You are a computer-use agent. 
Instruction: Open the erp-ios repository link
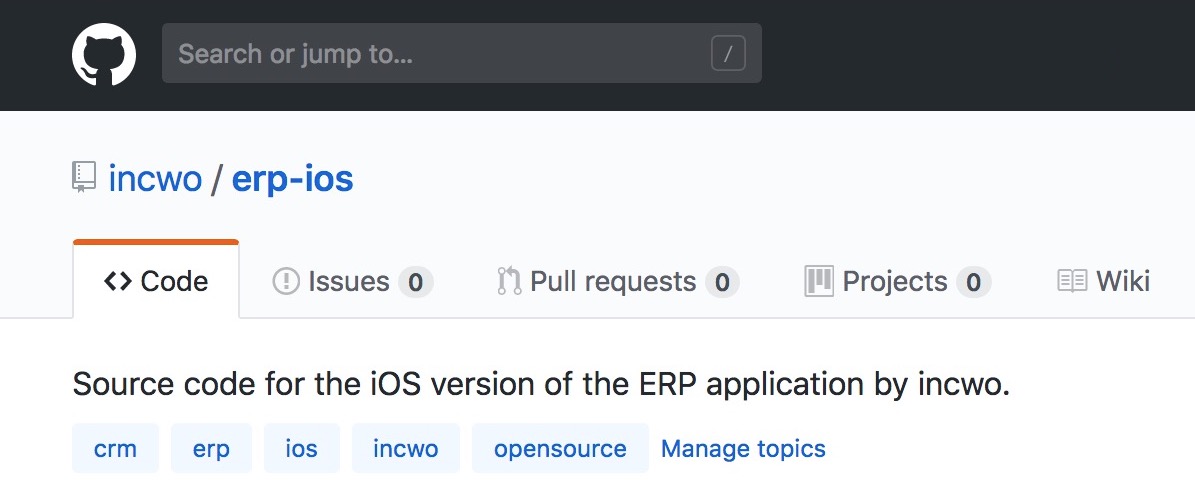[x=292, y=179]
